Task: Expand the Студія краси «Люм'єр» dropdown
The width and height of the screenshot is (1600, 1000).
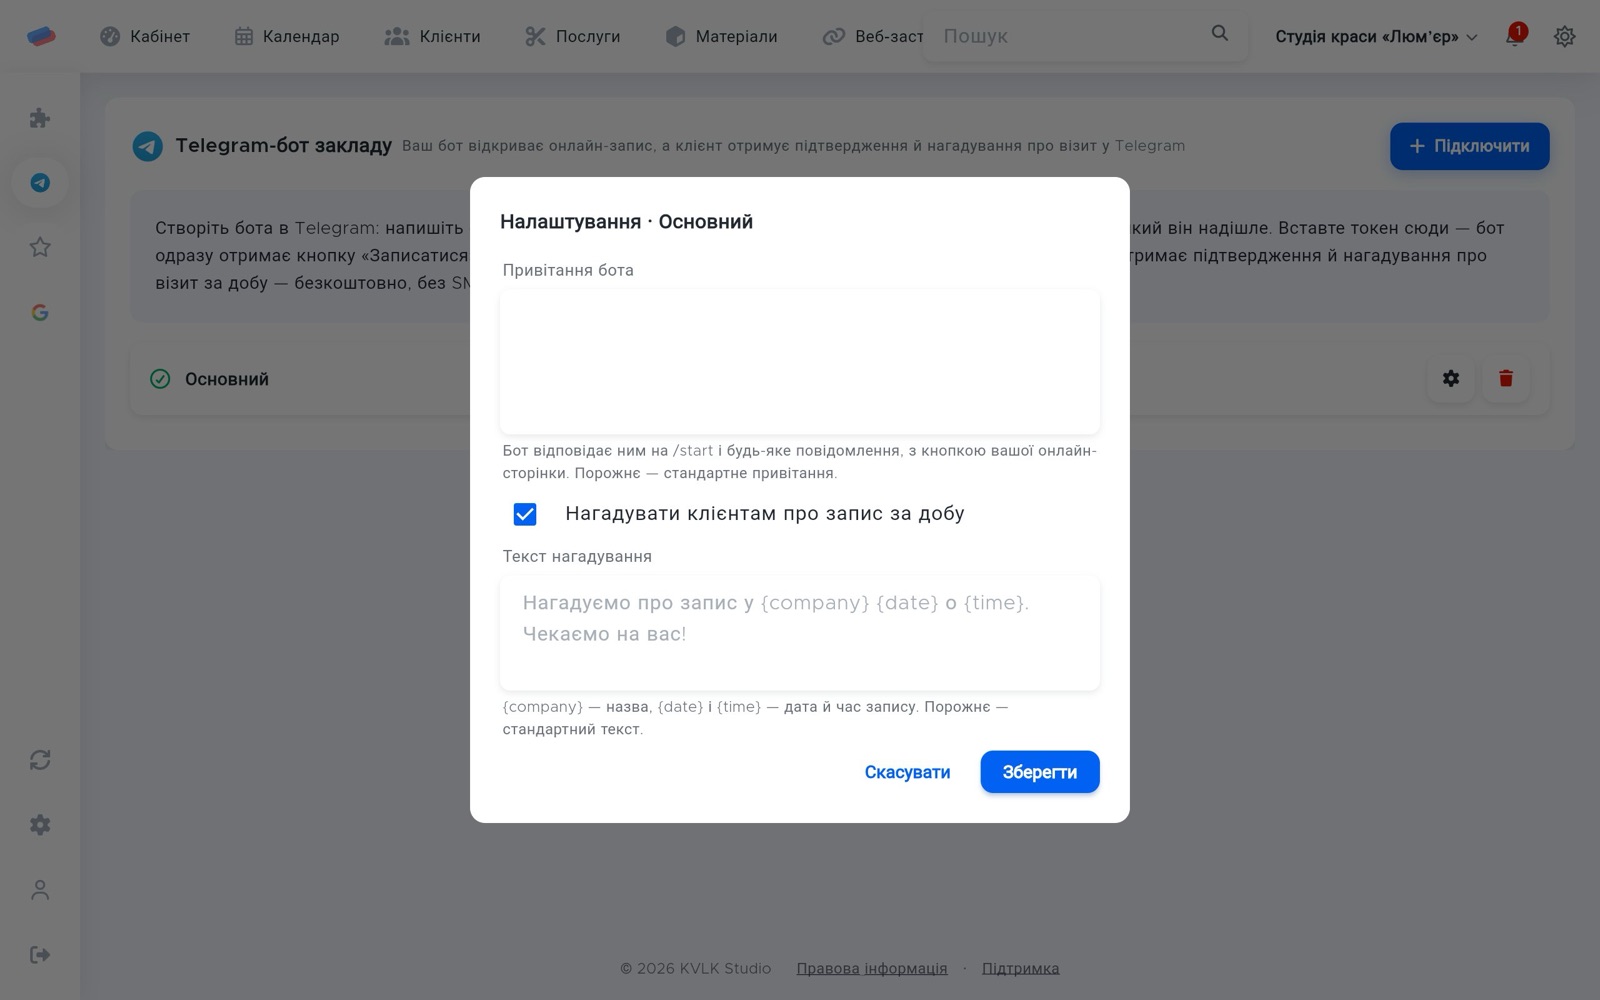Action: [1376, 36]
